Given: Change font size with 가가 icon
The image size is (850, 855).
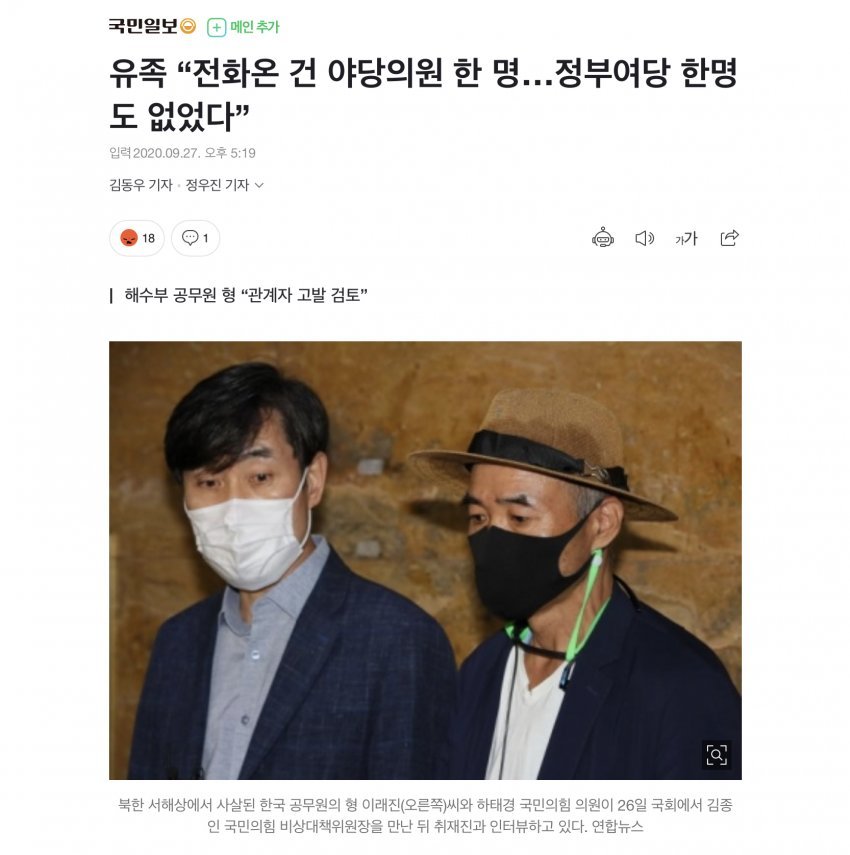Looking at the screenshot, I should click(686, 238).
